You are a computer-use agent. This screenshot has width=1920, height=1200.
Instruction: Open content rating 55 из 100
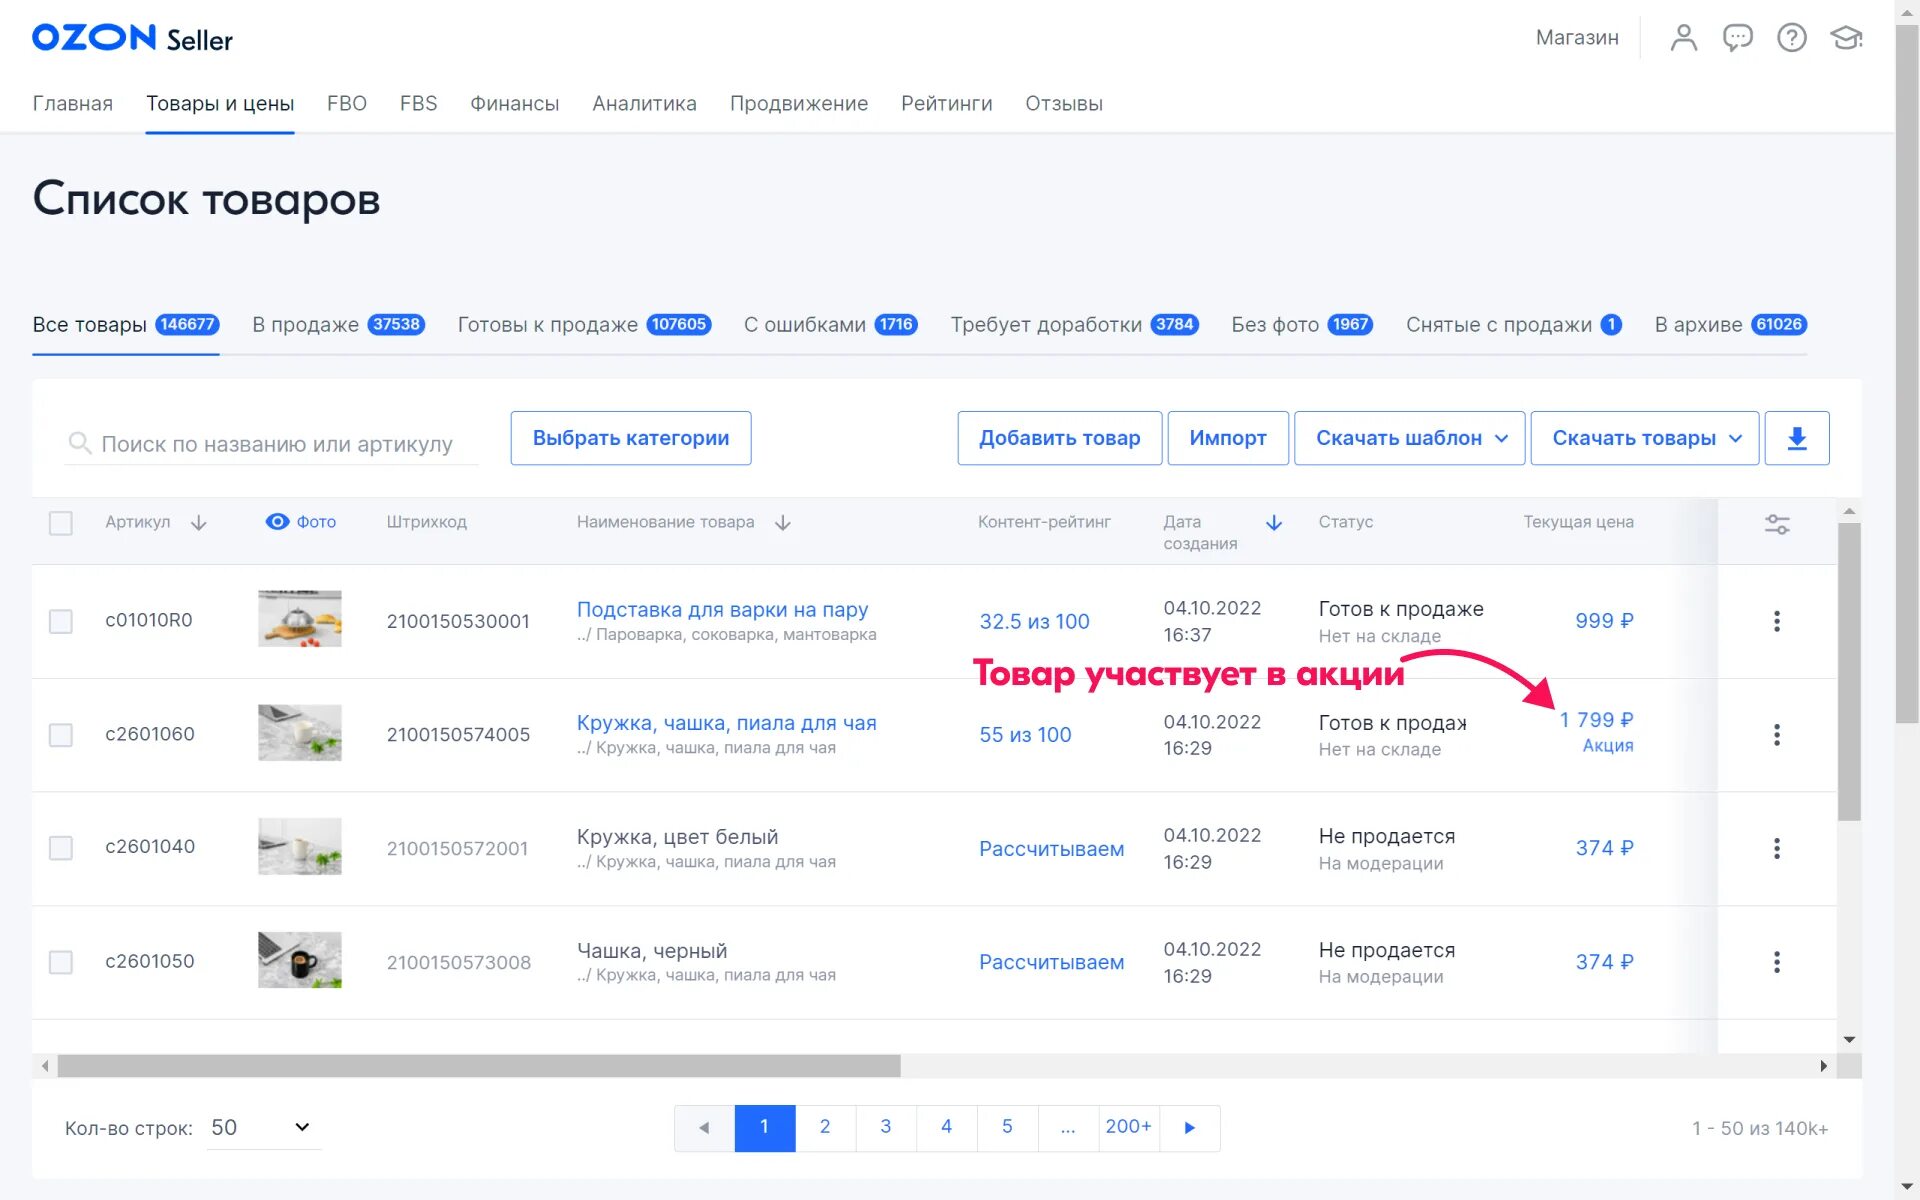(1025, 735)
